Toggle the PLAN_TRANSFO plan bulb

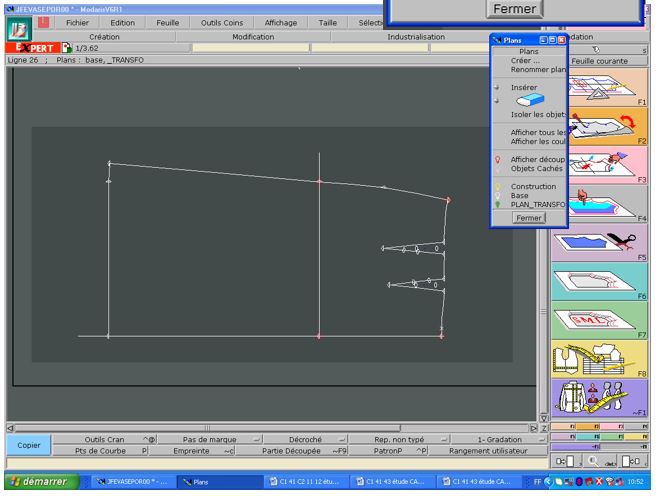coord(498,204)
